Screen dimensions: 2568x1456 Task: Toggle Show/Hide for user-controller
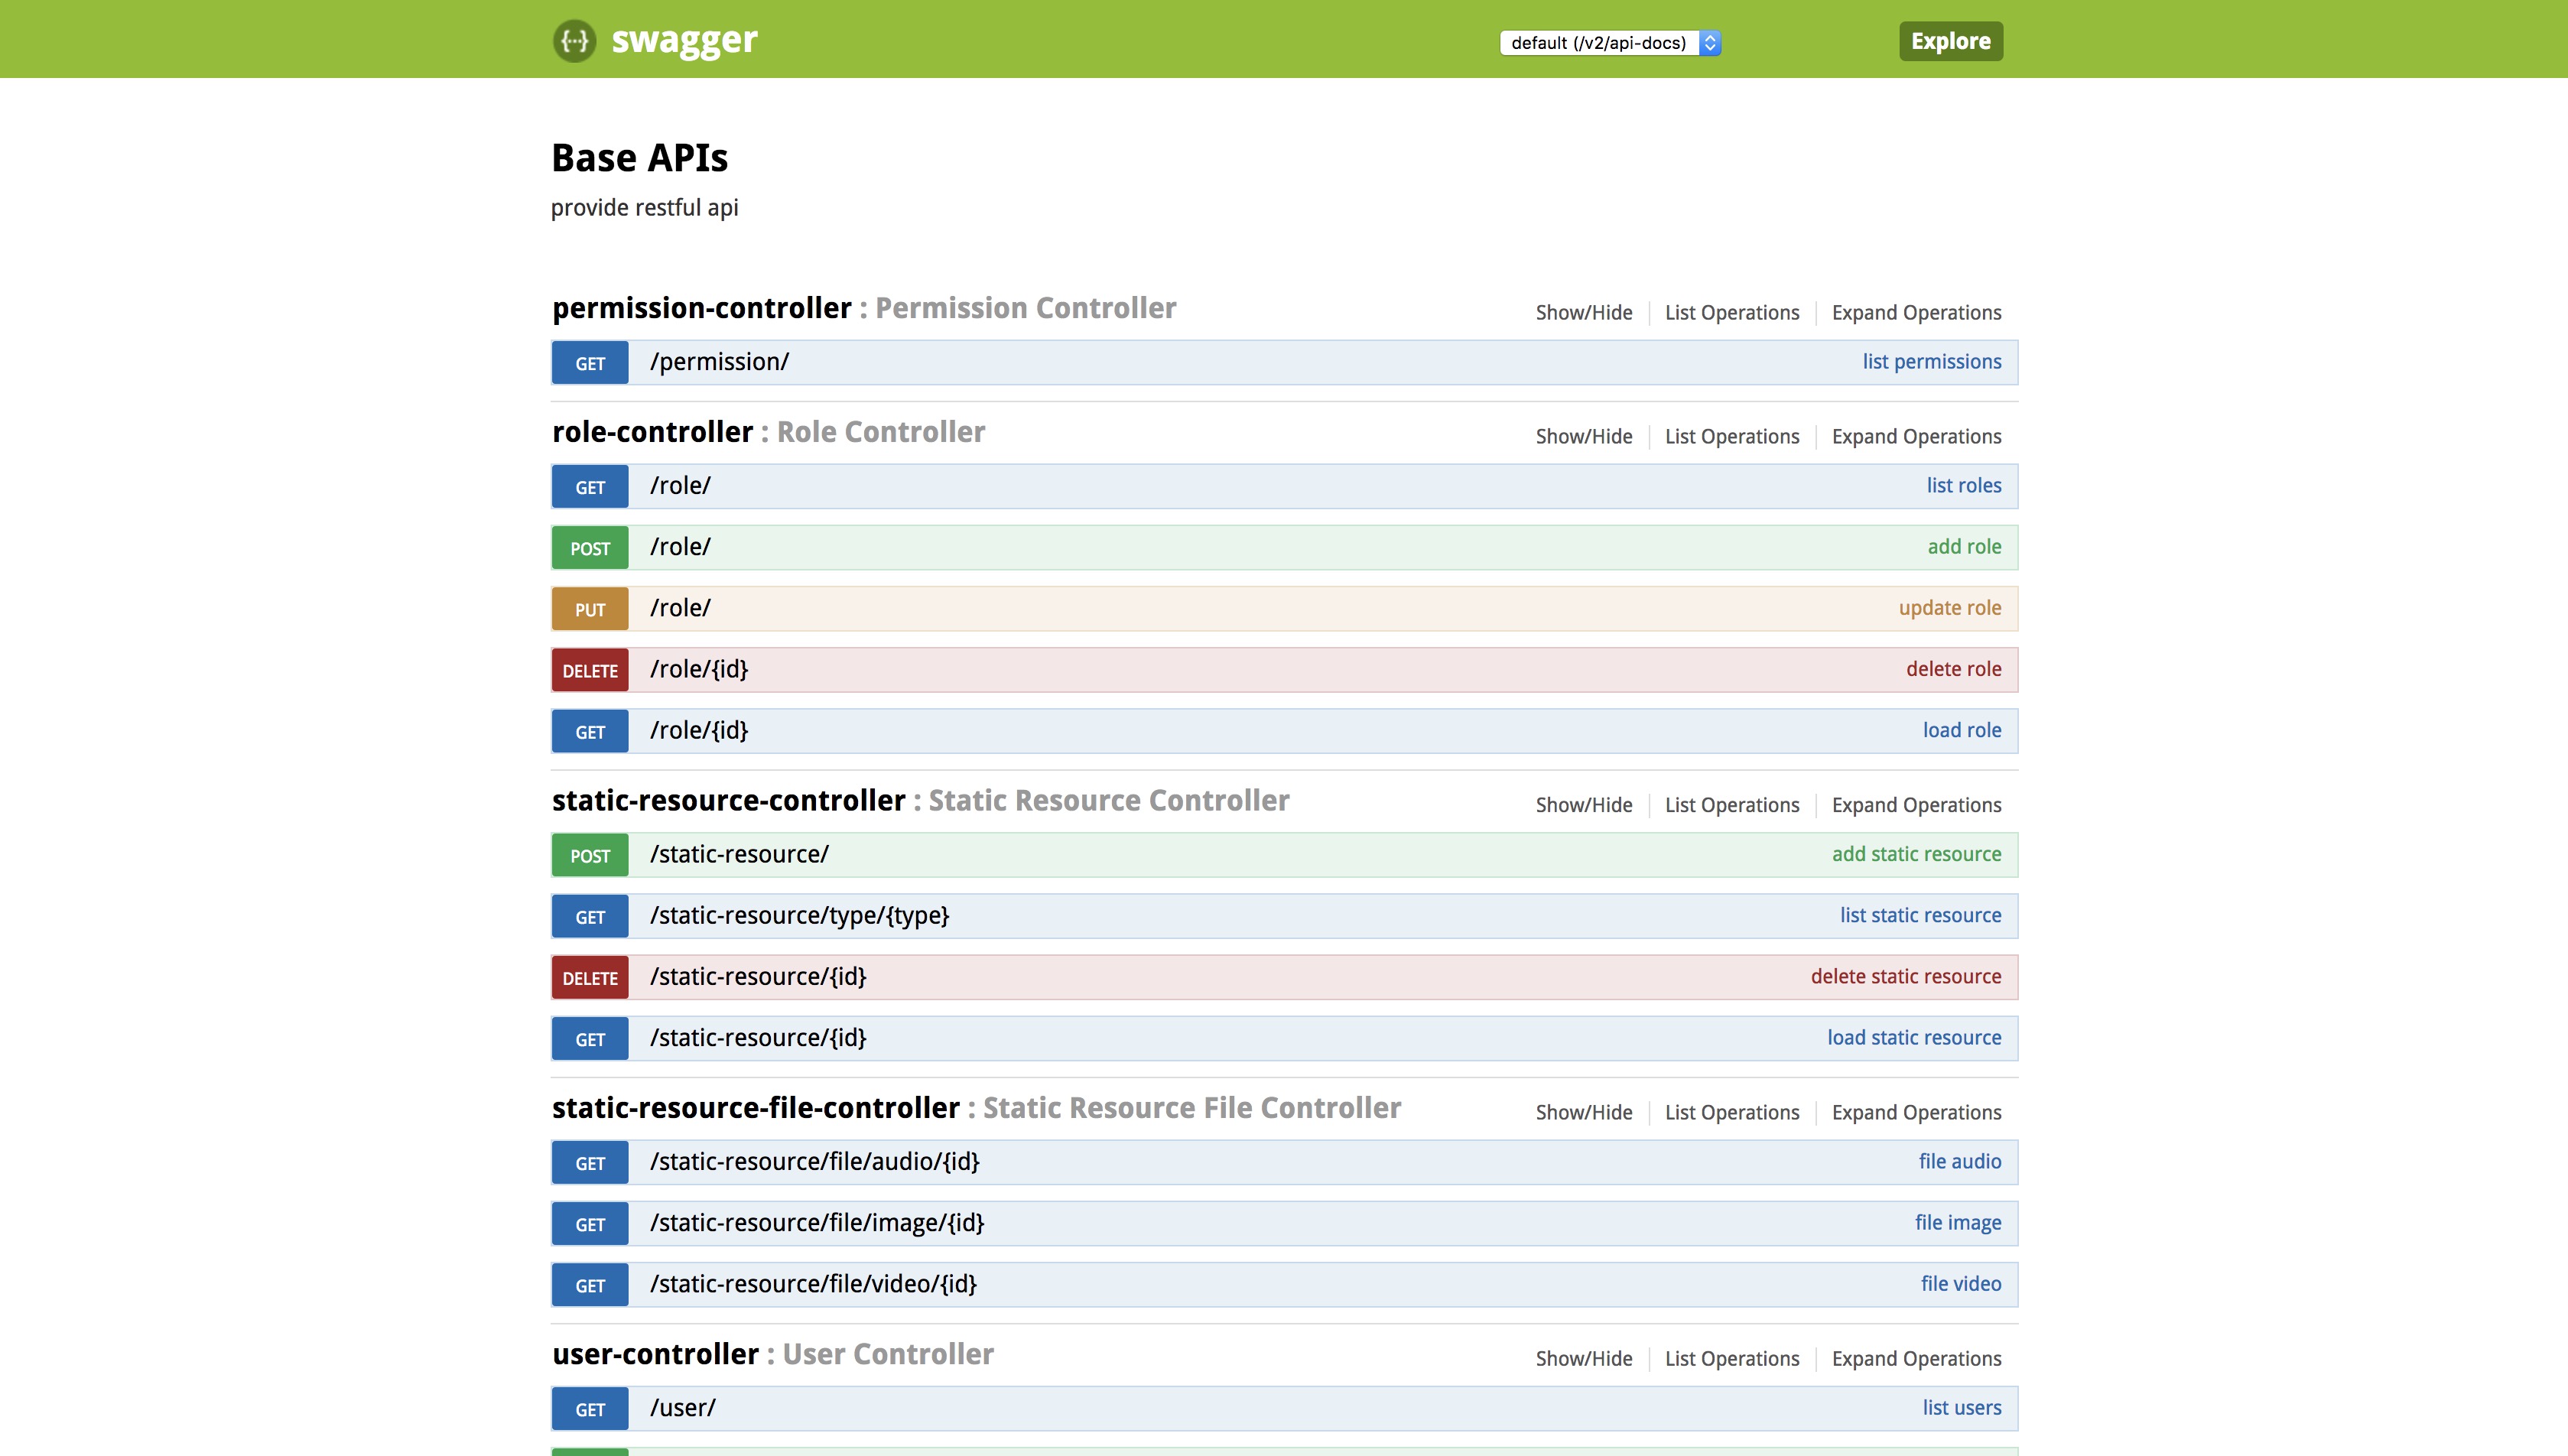tap(1583, 1359)
